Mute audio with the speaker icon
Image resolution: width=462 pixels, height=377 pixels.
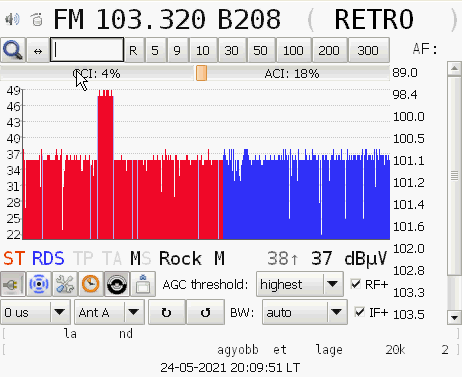pos(12,19)
